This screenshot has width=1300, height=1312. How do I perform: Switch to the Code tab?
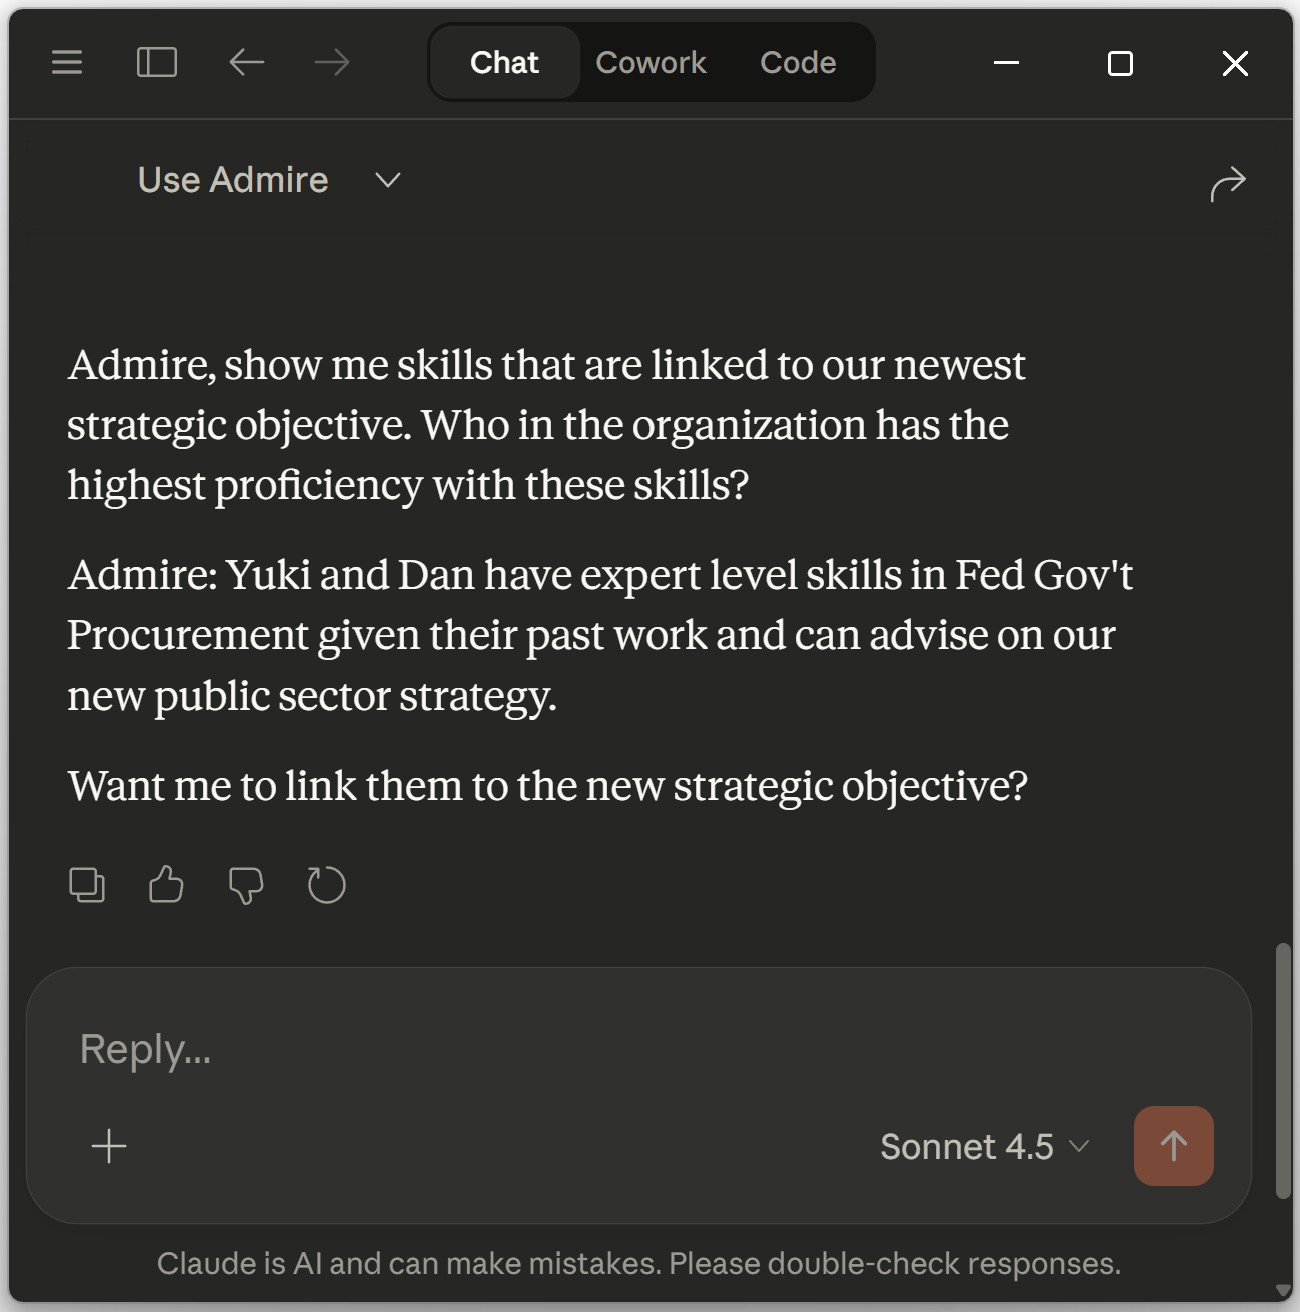click(x=797, y=62)
